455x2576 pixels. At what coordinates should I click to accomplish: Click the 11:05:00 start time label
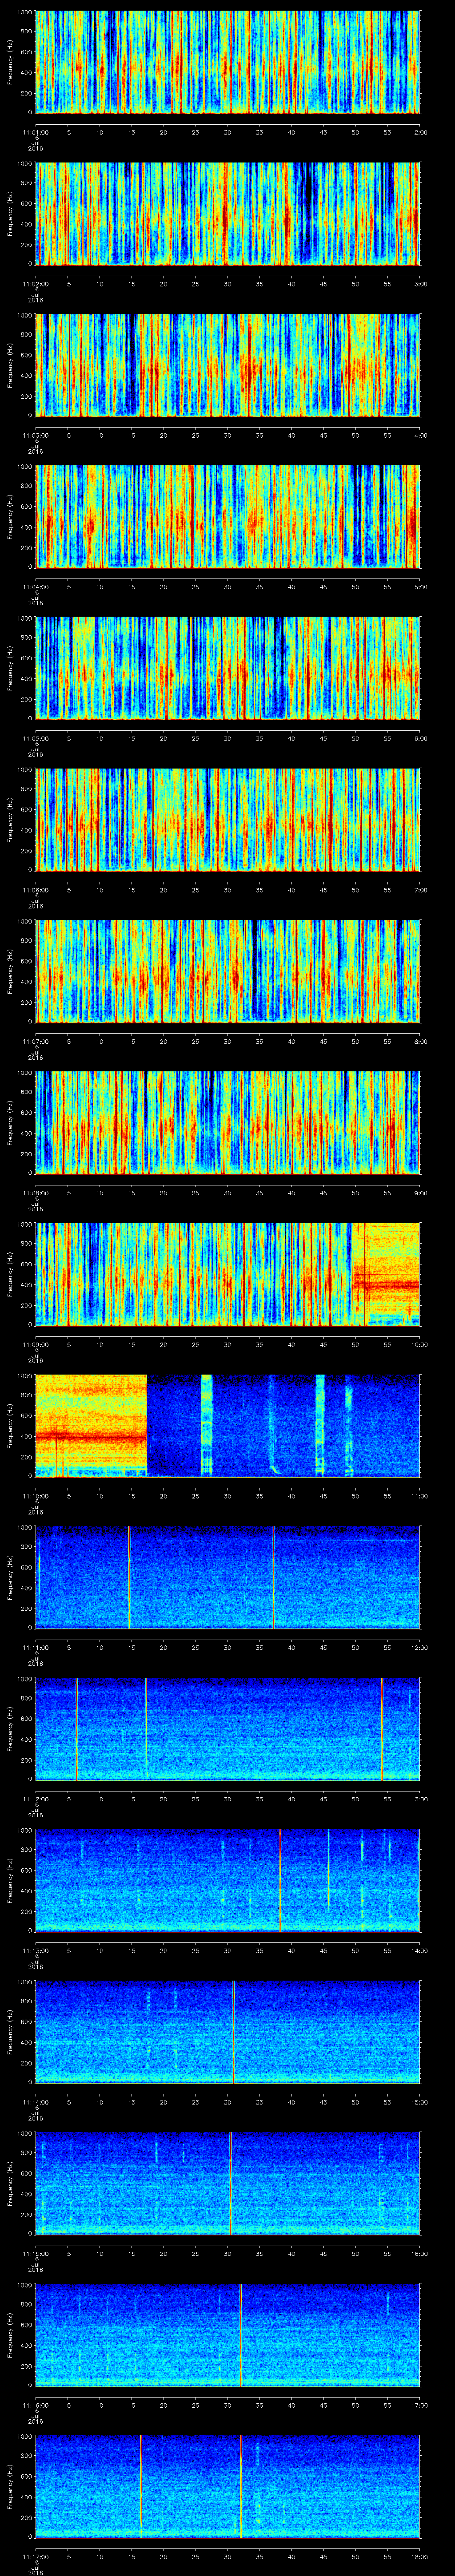[36, 738]
